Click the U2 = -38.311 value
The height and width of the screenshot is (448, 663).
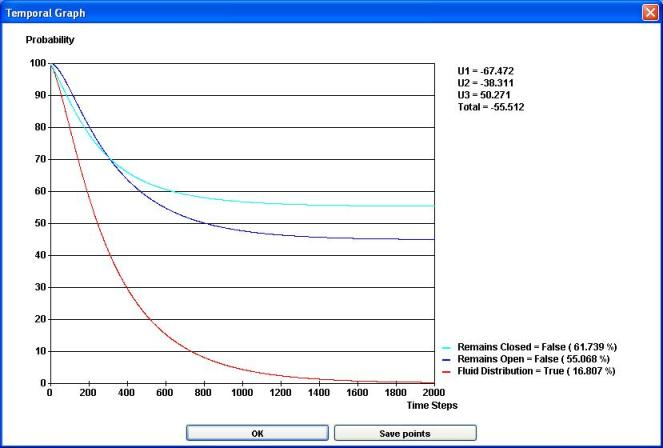click(x=485, y=81)
